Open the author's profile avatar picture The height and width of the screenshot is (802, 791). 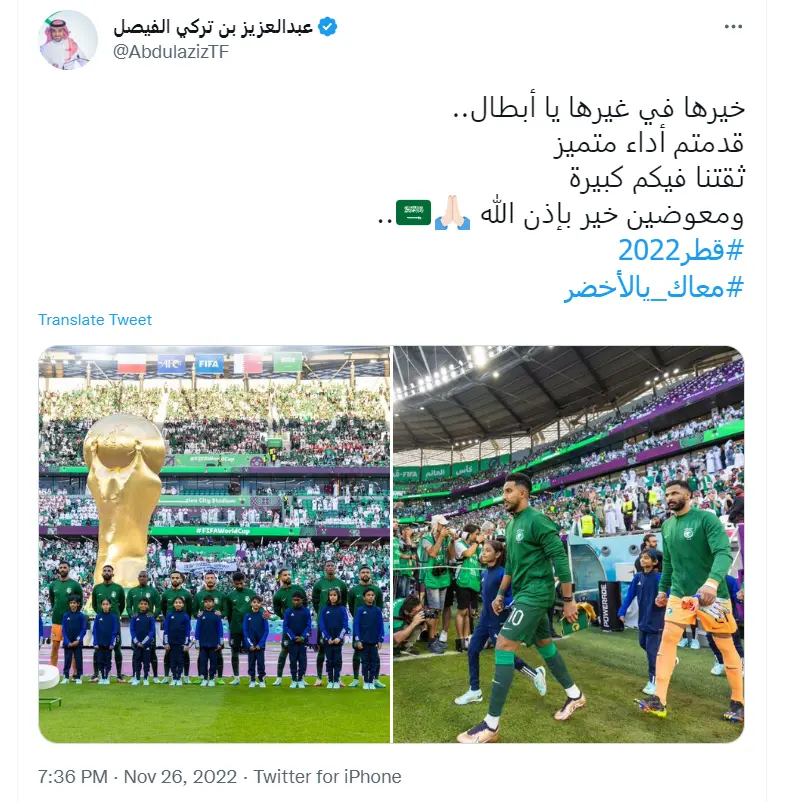[68, 39]
